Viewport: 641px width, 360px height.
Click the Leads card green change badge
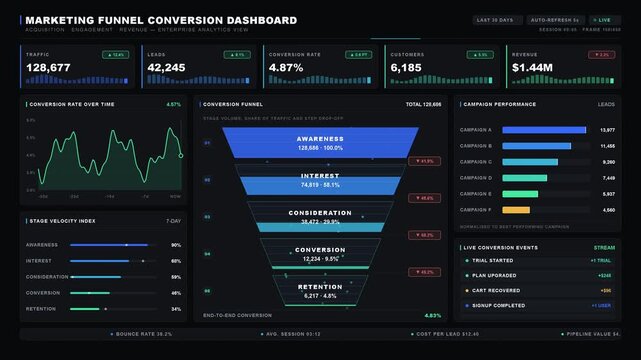(x=237, y=55)
